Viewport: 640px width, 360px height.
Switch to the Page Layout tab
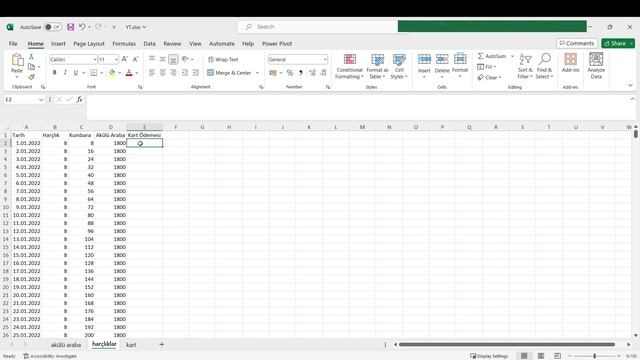pyautogui.click(x=89, y=44)
